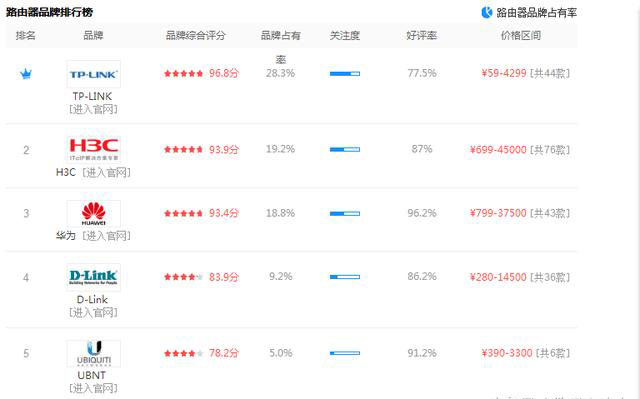Visit UBNT 进入官网 link
Image resolution: width=640 pixels, height=399 pixels.
coord(93,388)
